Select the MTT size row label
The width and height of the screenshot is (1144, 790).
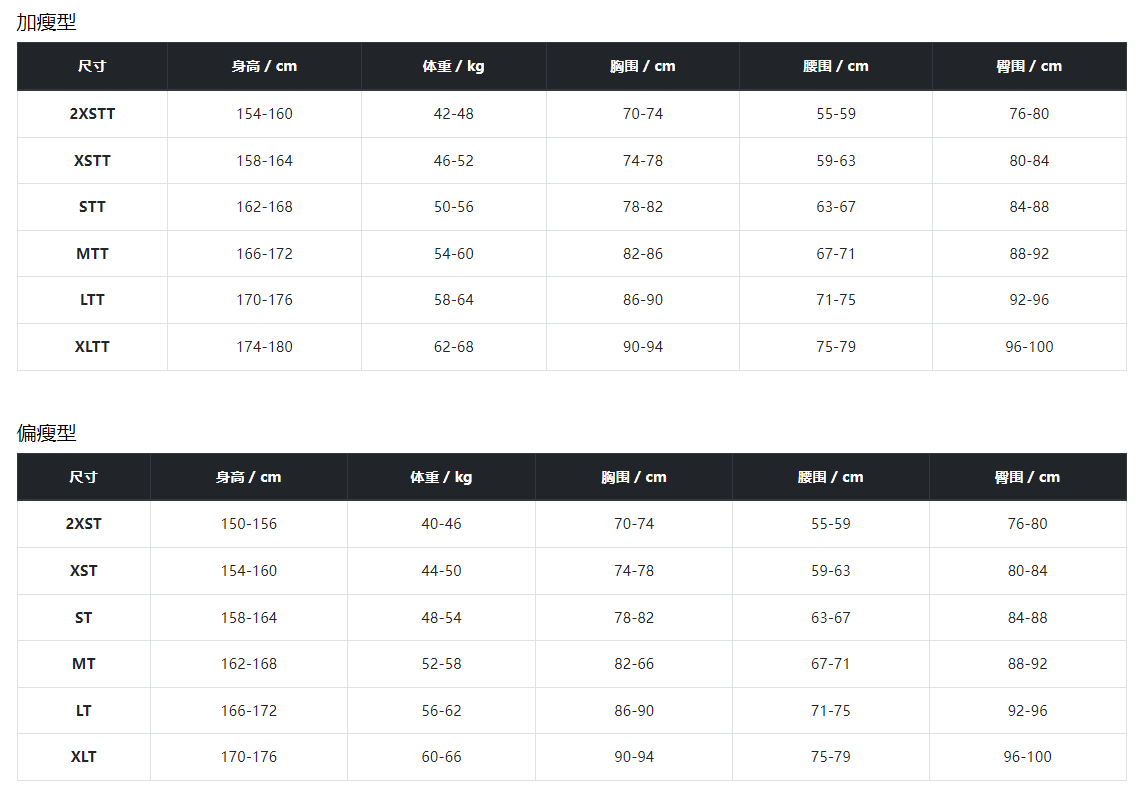tap(92, 254)
